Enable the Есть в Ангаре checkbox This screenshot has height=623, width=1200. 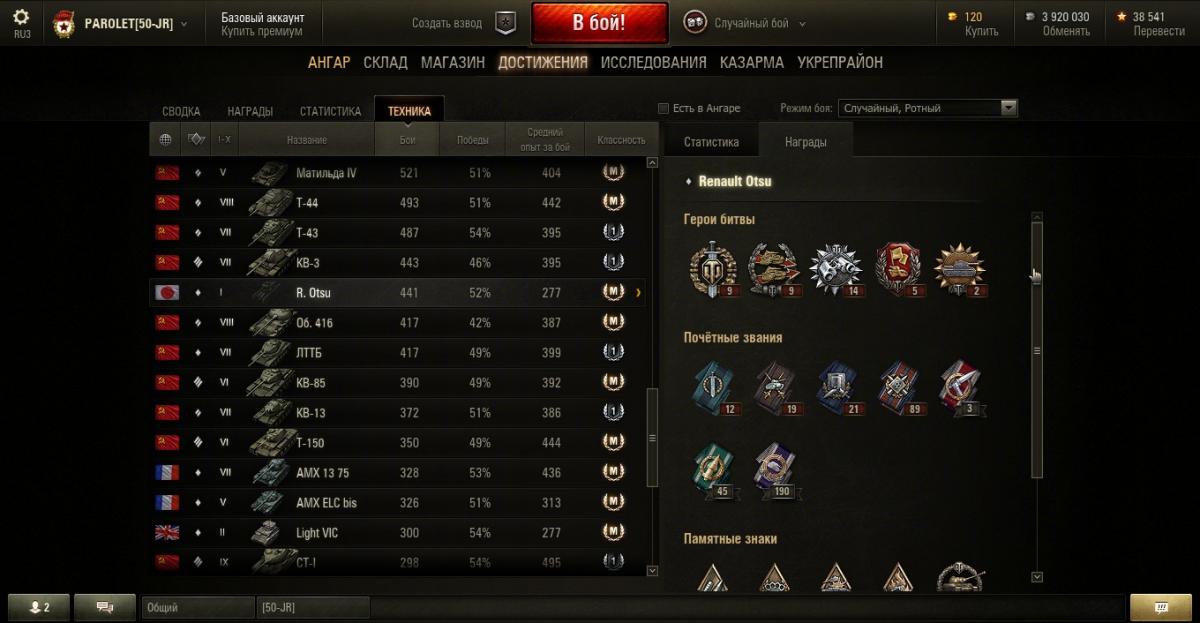(663, 108)
